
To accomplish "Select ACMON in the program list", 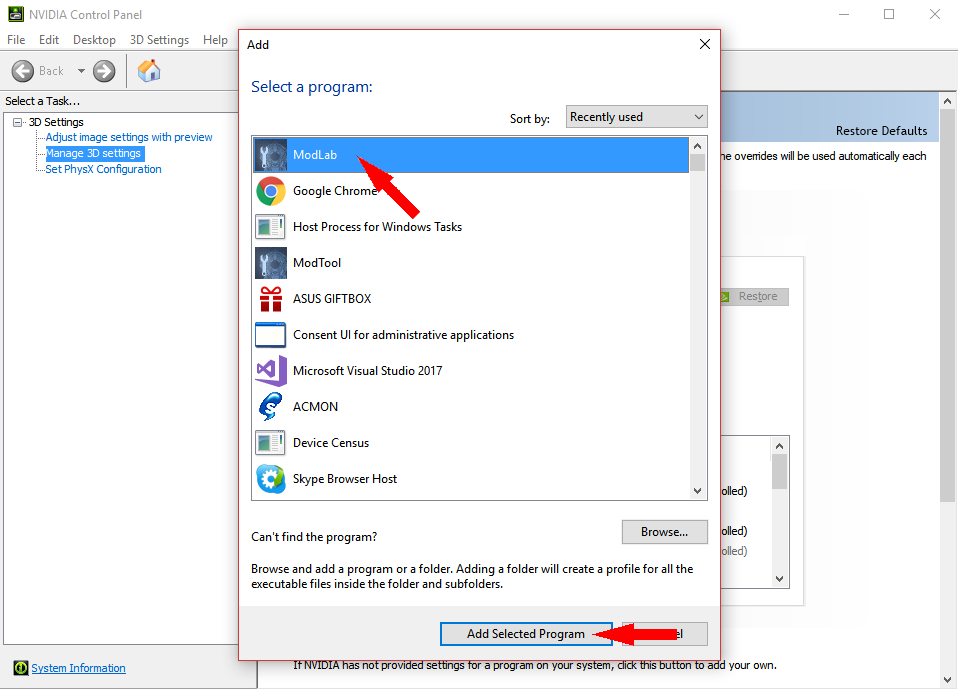I will coord(470,406).
